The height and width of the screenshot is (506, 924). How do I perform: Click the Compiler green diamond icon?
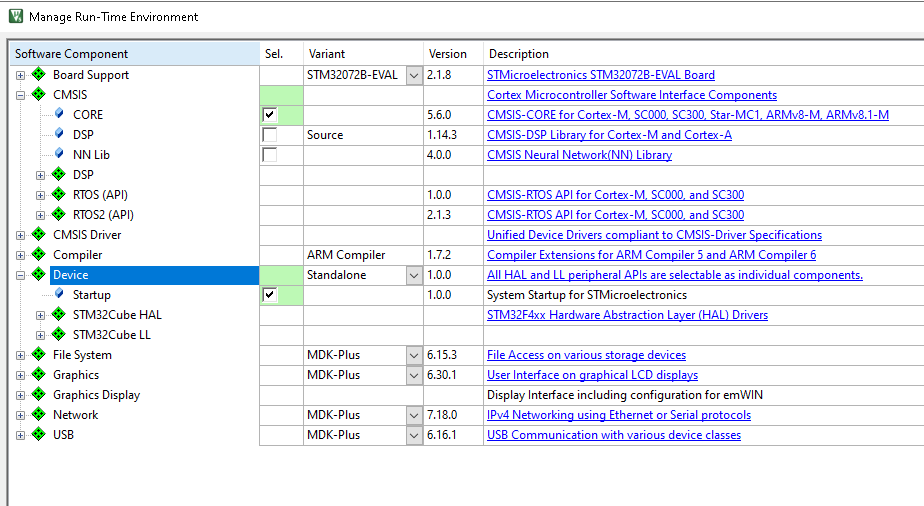(x=39, y=254)
